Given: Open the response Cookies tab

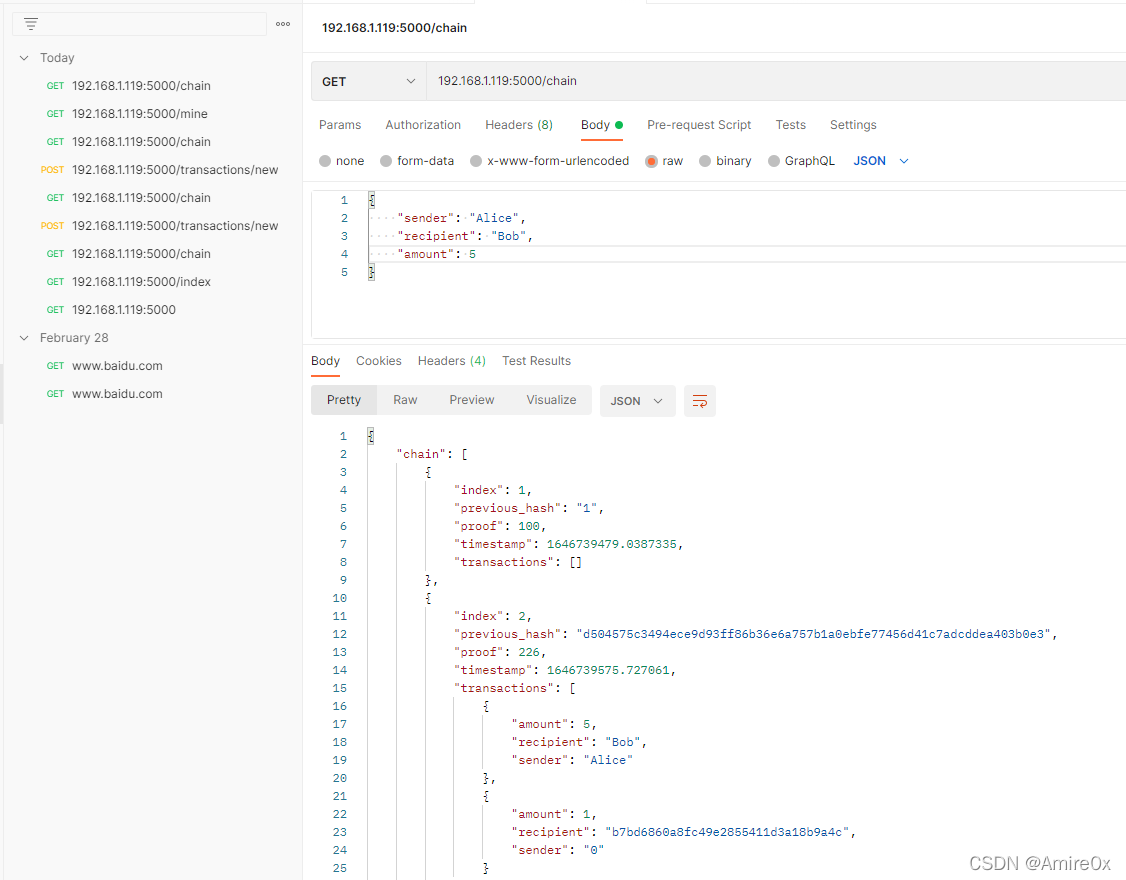Looking at the screenshot, I should click(378, 361).
